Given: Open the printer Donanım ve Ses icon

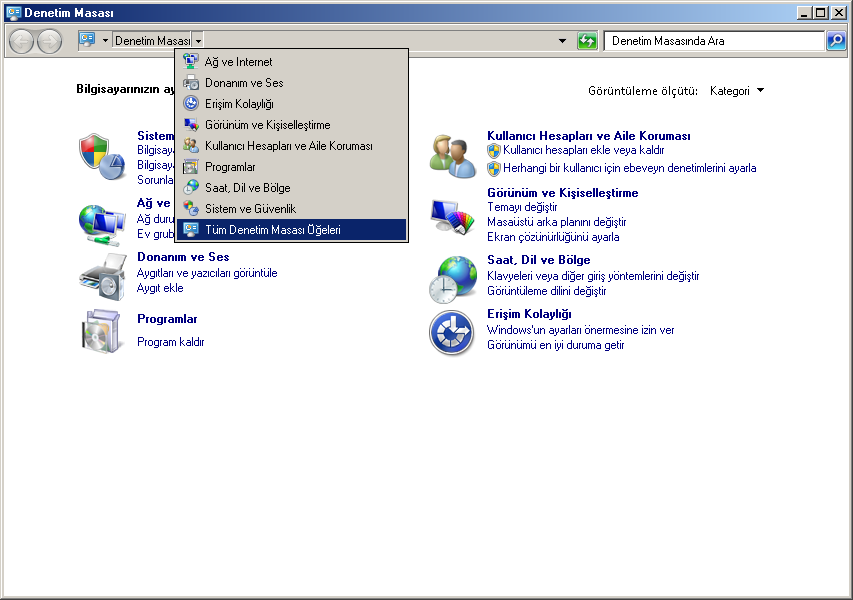Looking at the screenshot, I should (102, 276).
